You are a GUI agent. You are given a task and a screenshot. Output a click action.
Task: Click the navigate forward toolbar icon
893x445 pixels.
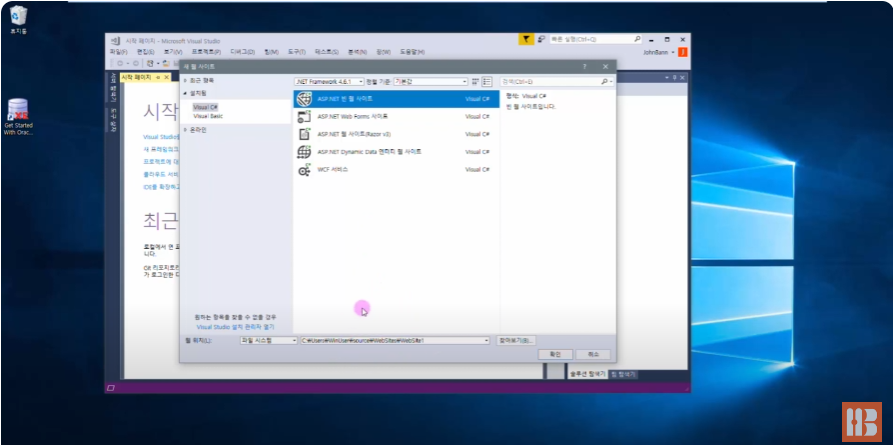136,63
